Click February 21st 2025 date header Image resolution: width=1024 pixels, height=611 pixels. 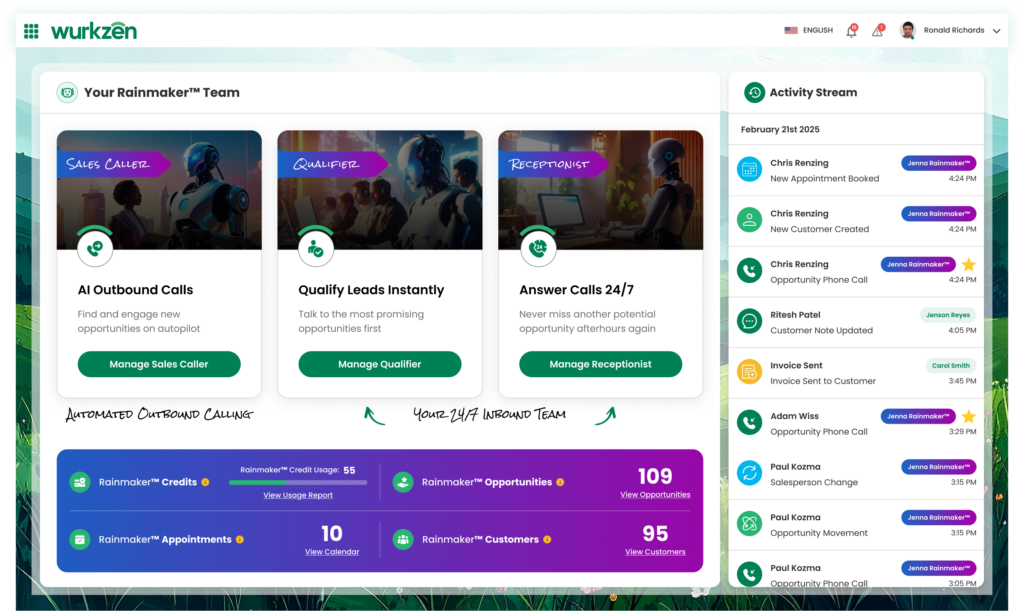click(780, 129)
